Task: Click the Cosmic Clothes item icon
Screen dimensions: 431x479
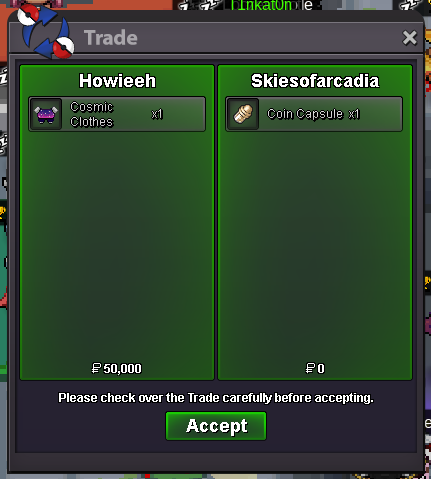Action: (46, 114)
